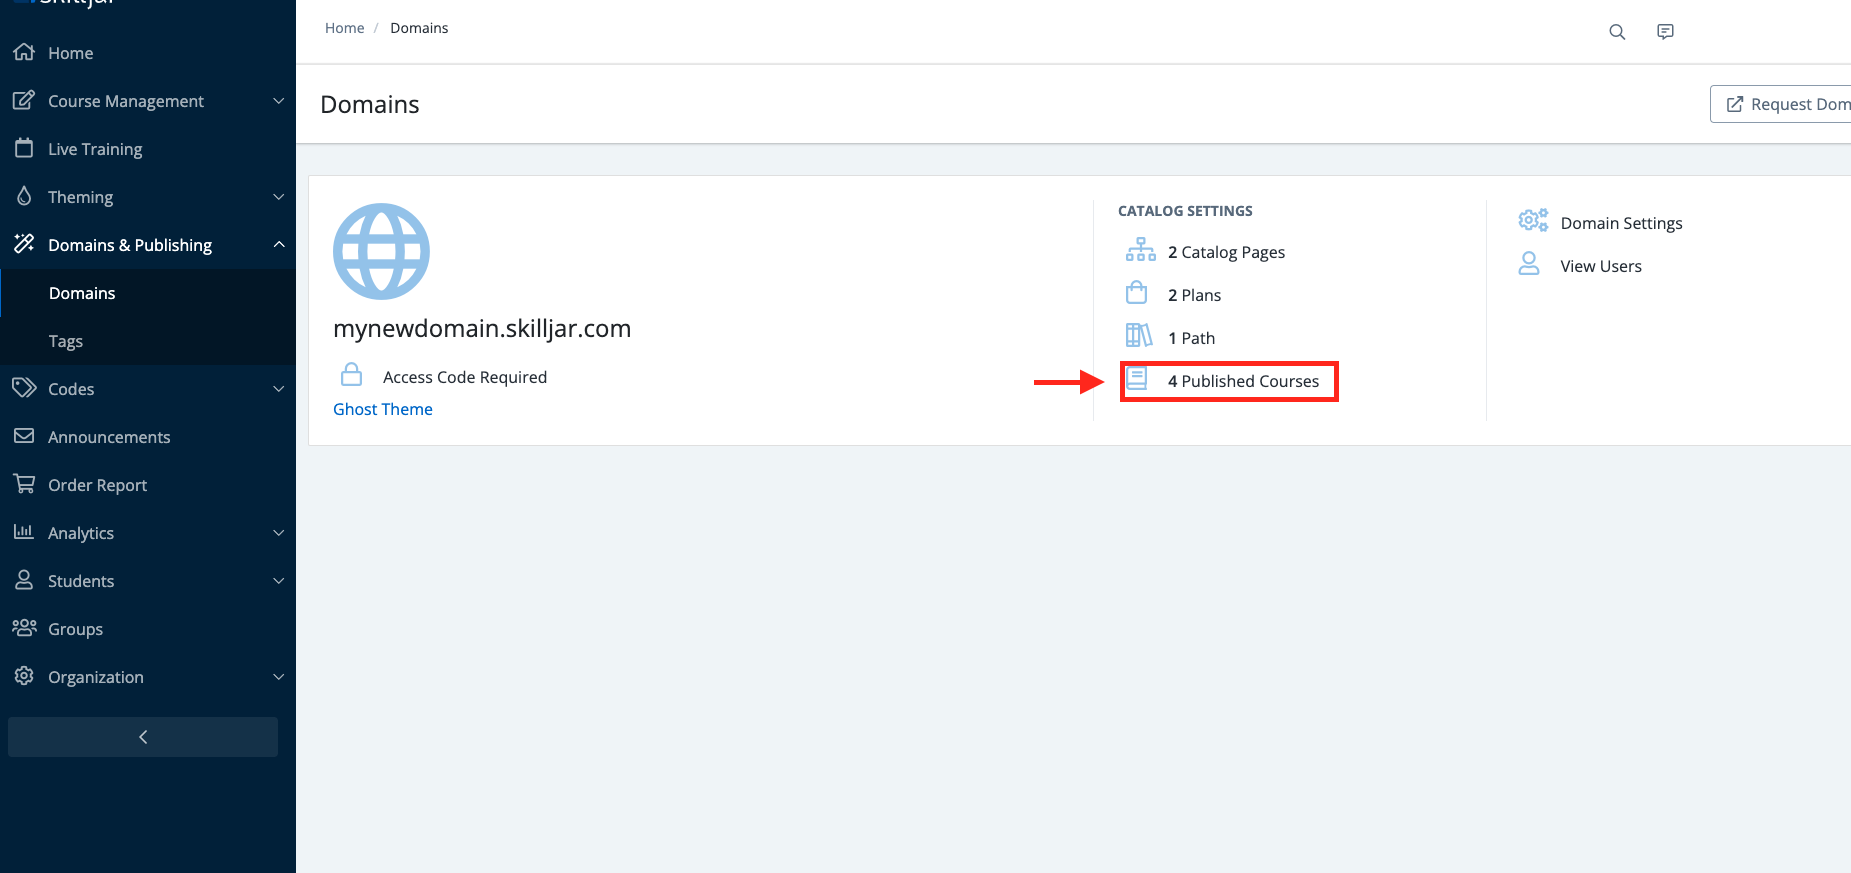Open the Order Report page
The image size is (1851, 873).
click(97, 485)
